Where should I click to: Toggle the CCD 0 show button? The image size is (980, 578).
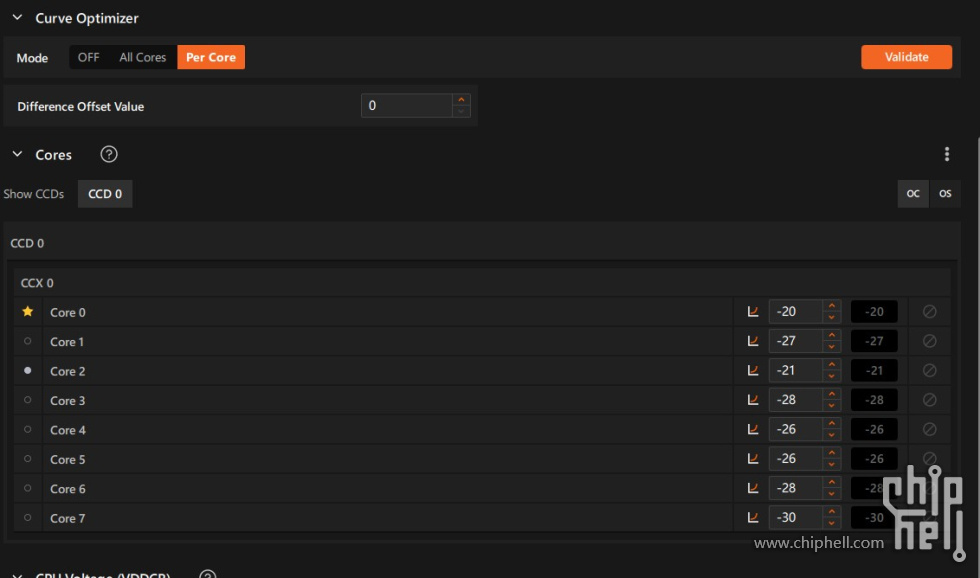pyautogui.click(x=105, y=194)
